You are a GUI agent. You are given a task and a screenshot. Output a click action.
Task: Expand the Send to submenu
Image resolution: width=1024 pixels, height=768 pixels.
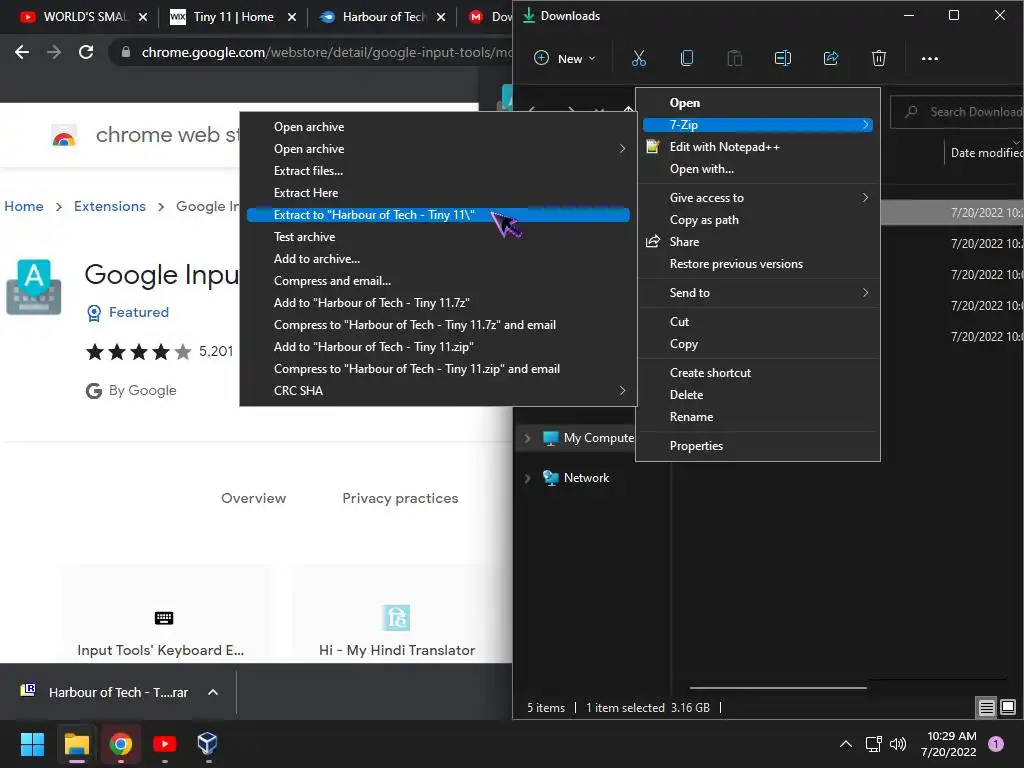[x=758, y=293]
